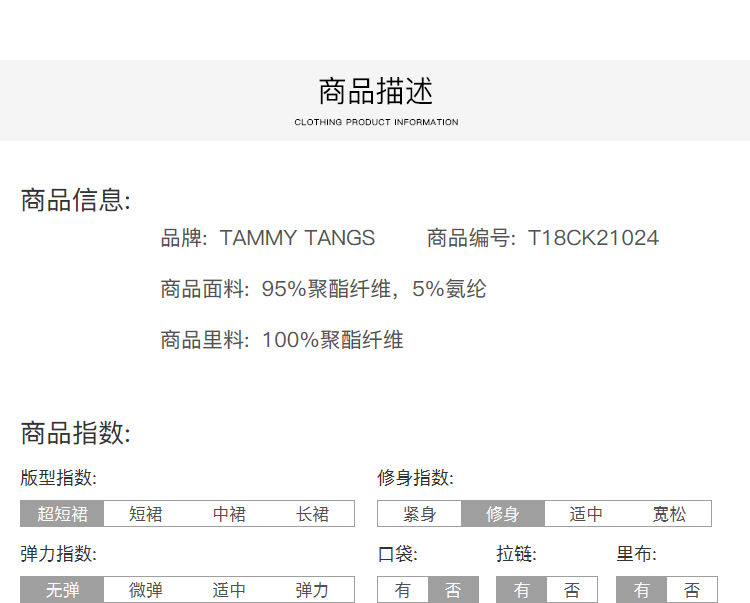Pick the 长裙 option
Image resolution: width=750 pixels, height=603 pixels.
tap(312, 514)
